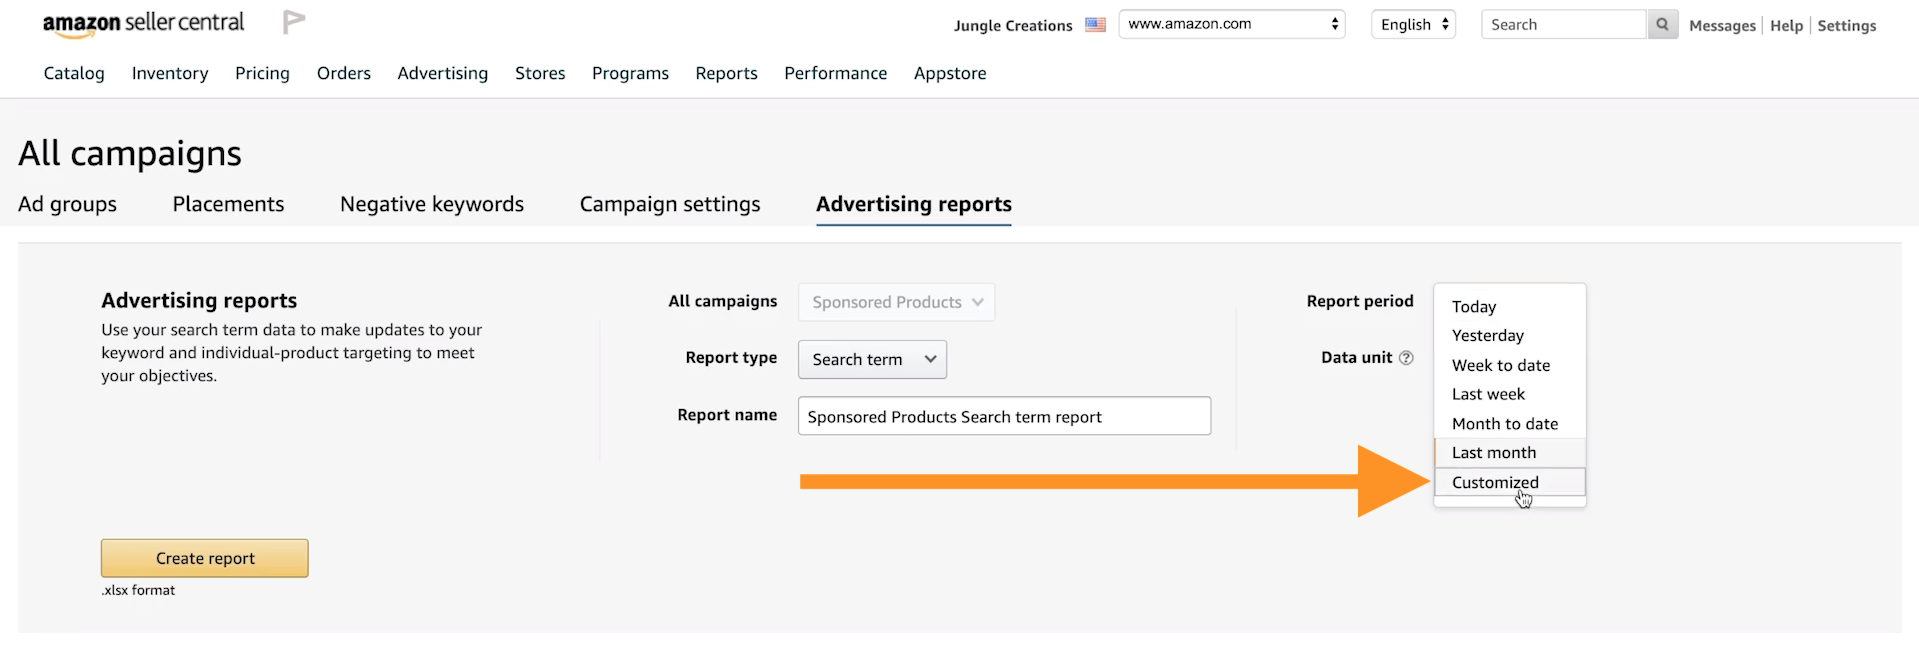
Task: Open the Messages link
Action: [1721, 26]
